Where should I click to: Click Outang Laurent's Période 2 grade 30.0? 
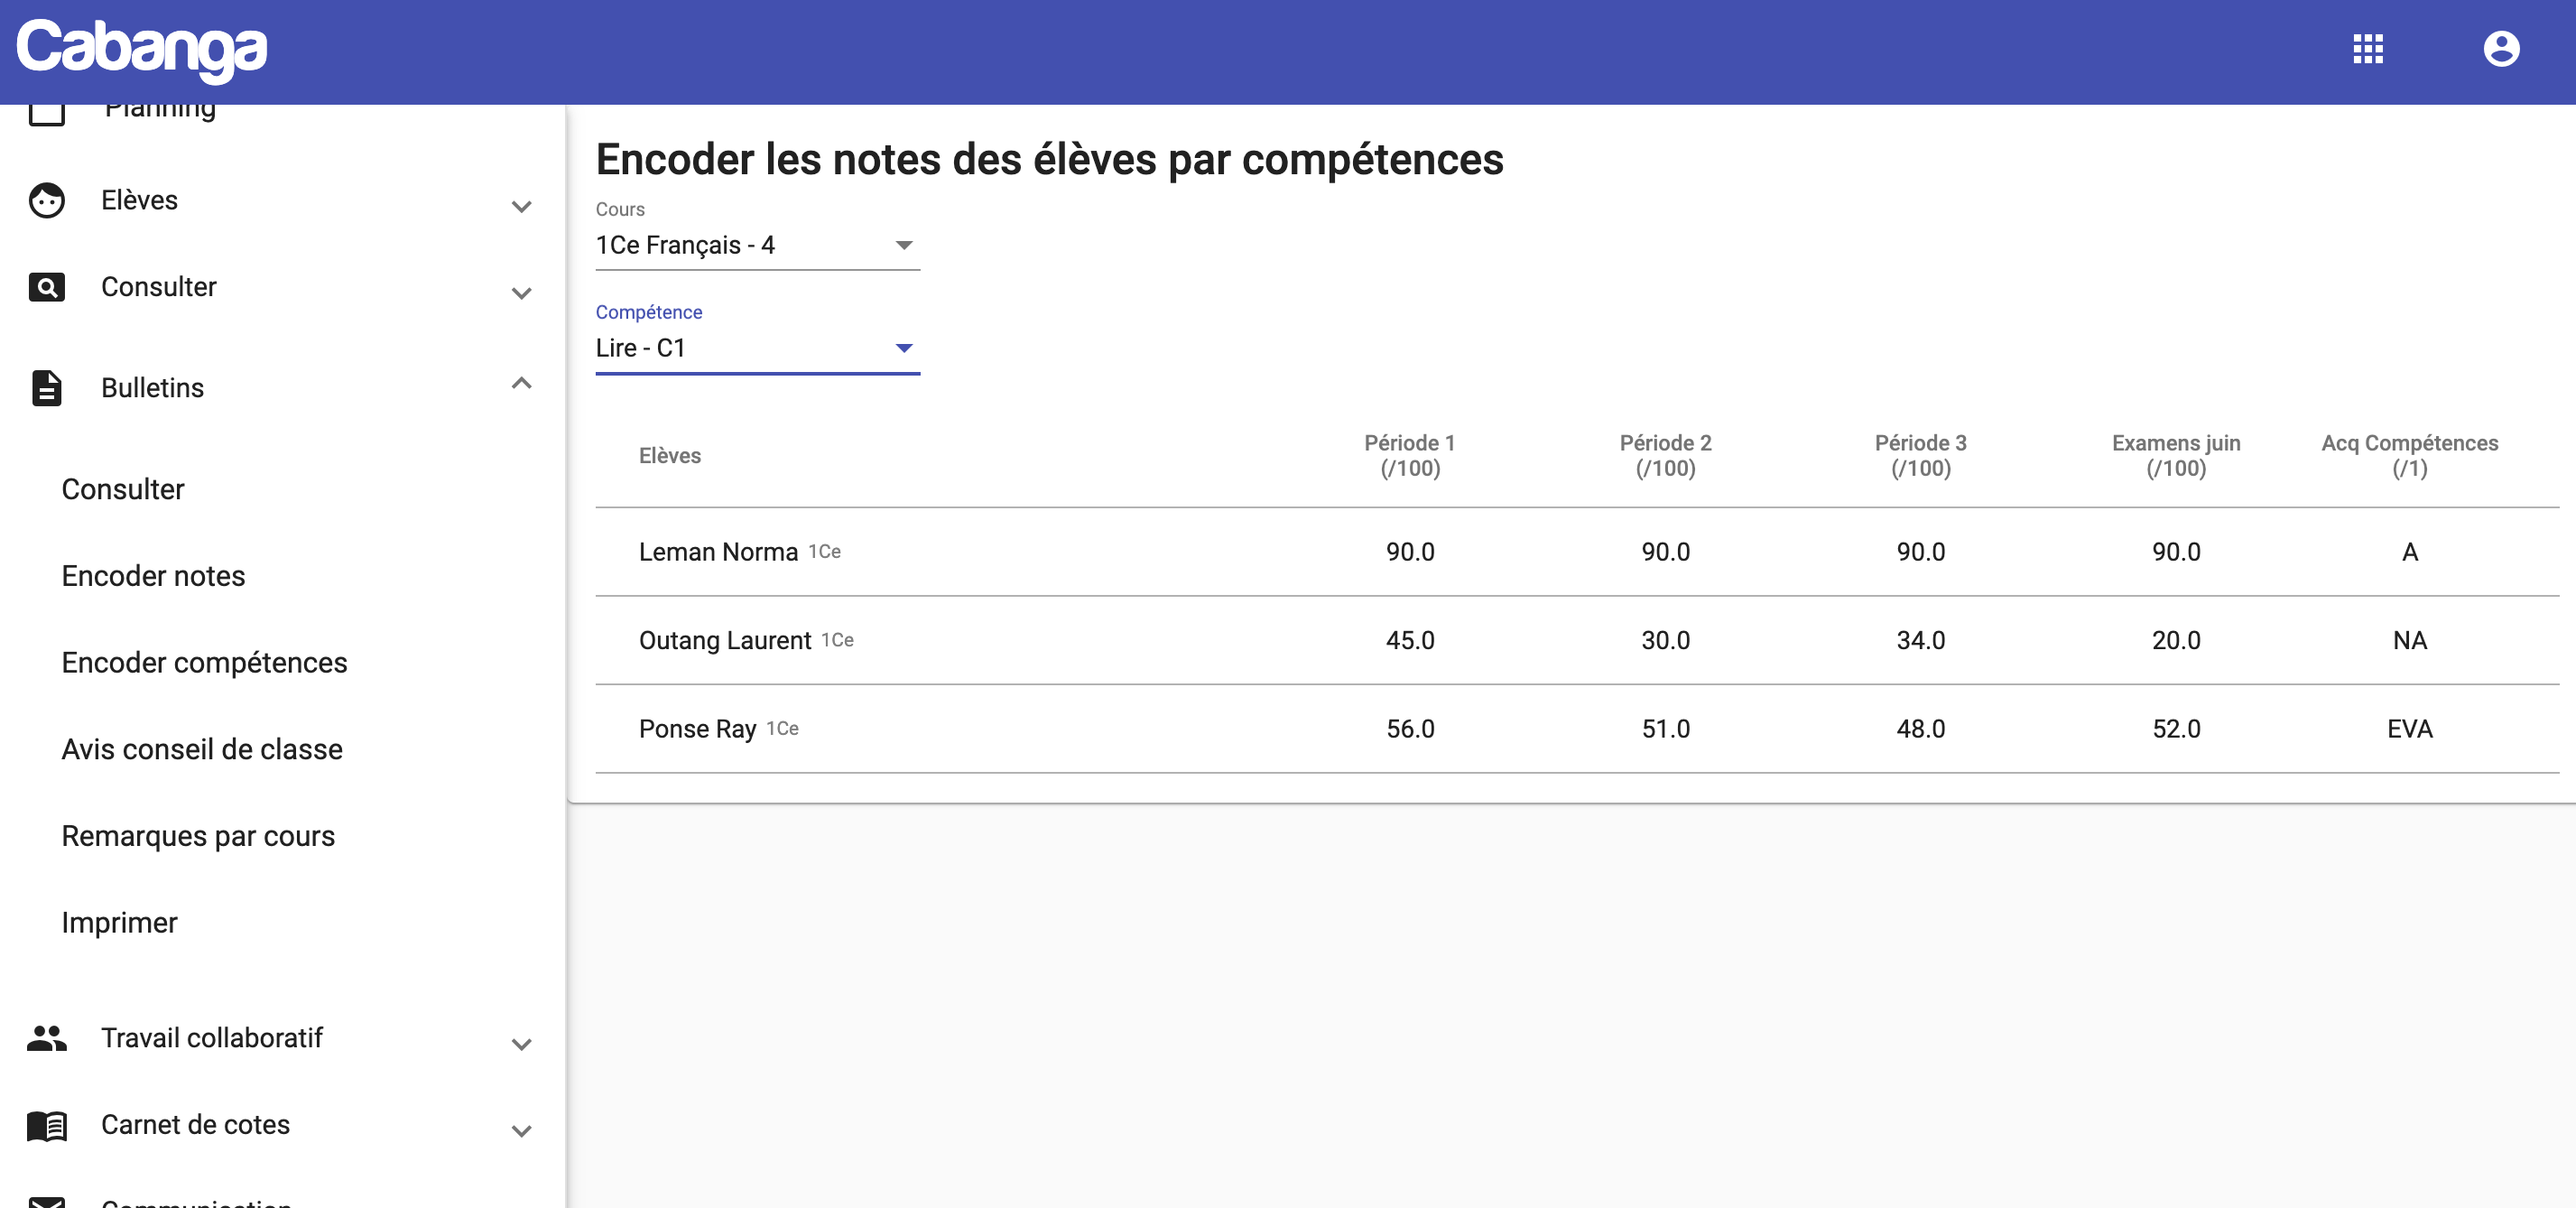click(1665, 641)
